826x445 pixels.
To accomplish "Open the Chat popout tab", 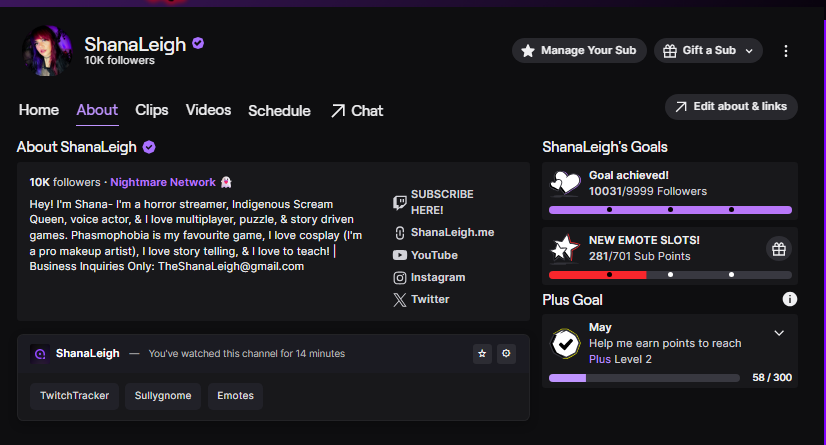I will pyautogui.click(x=357, y=111).
